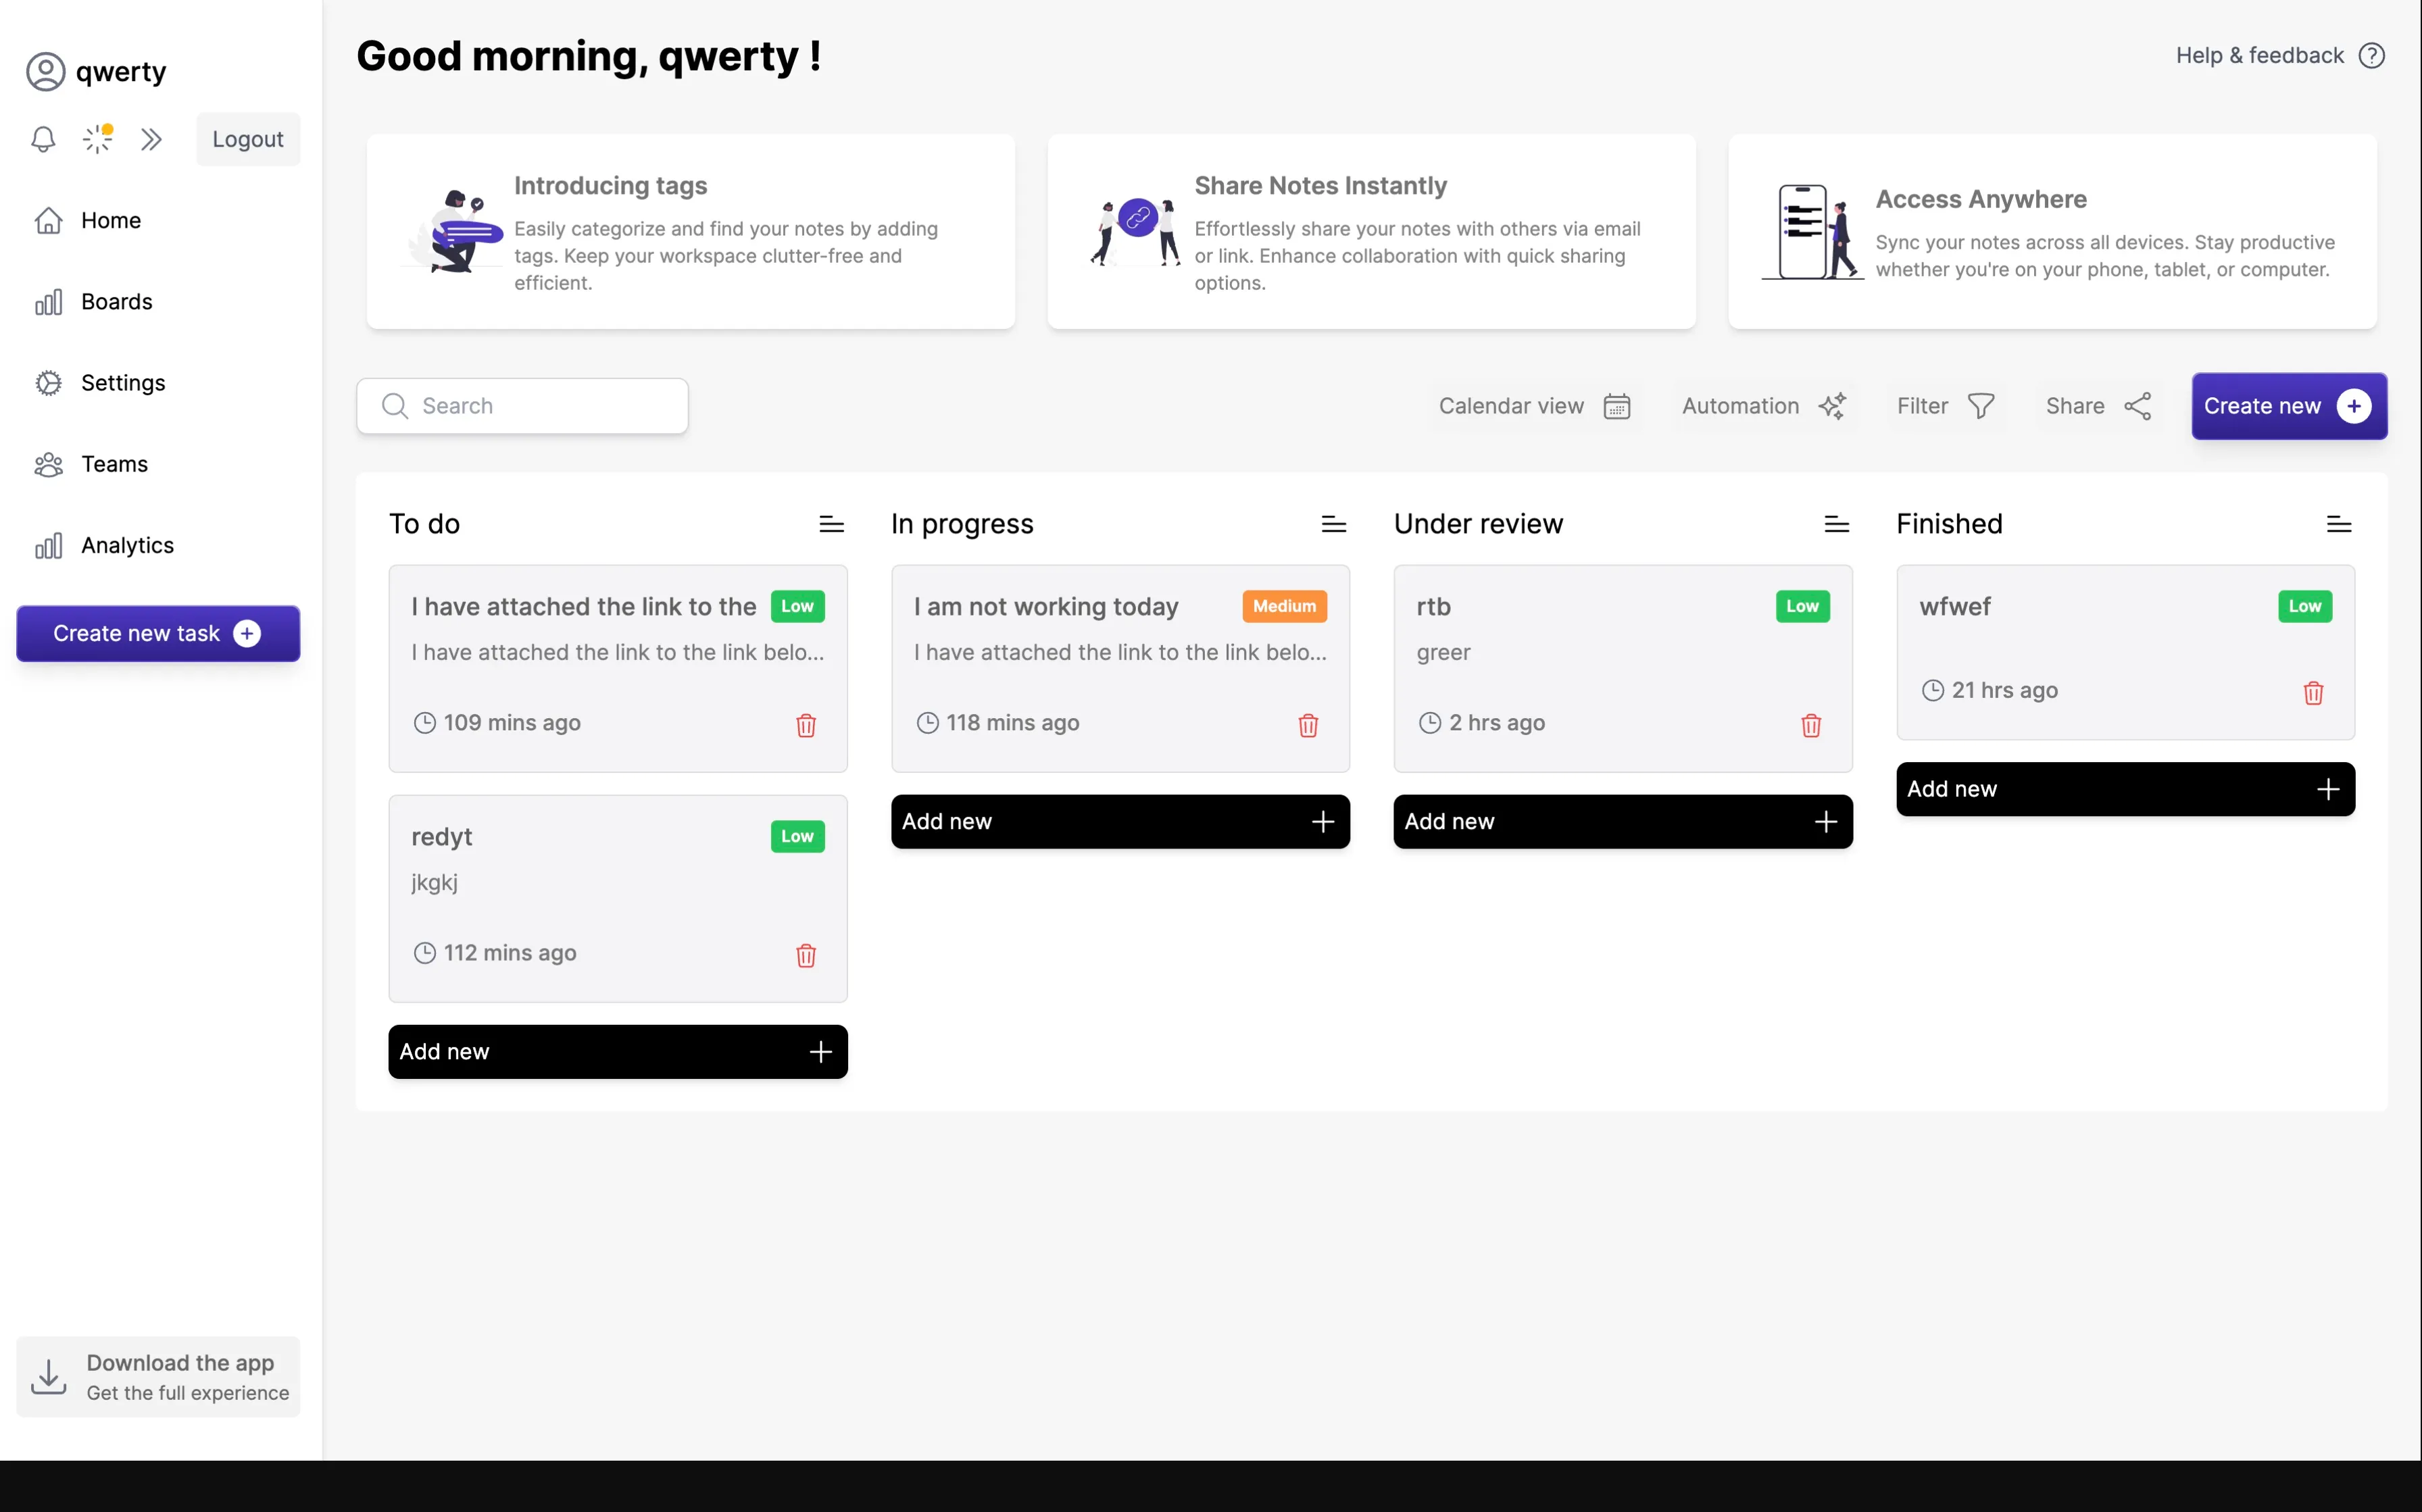Click the 'greer' description text
Viewport: 2422px width, 1512px height.
[1443, 652]
